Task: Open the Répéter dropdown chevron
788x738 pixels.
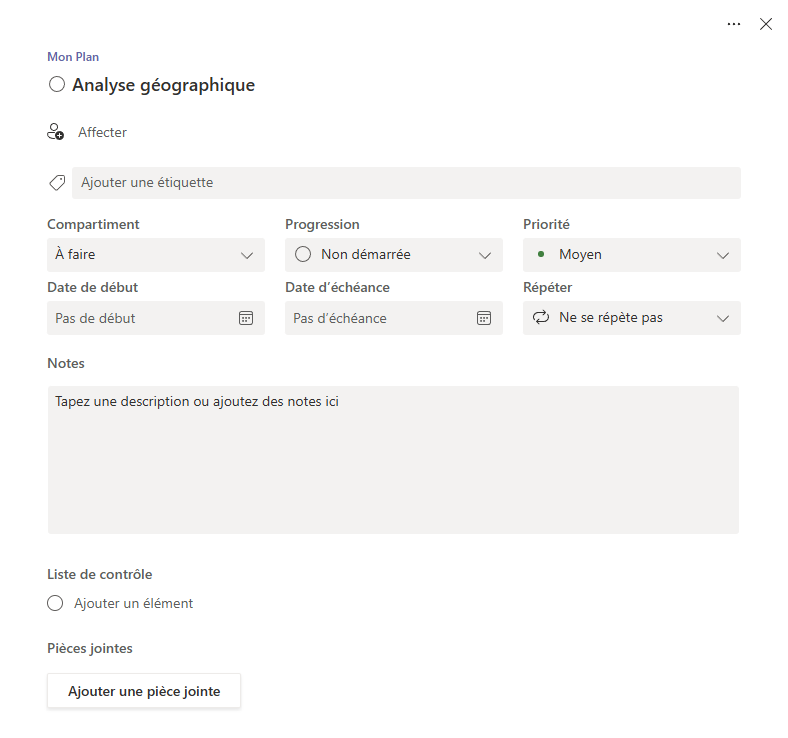Action: [x=723, y=318]
